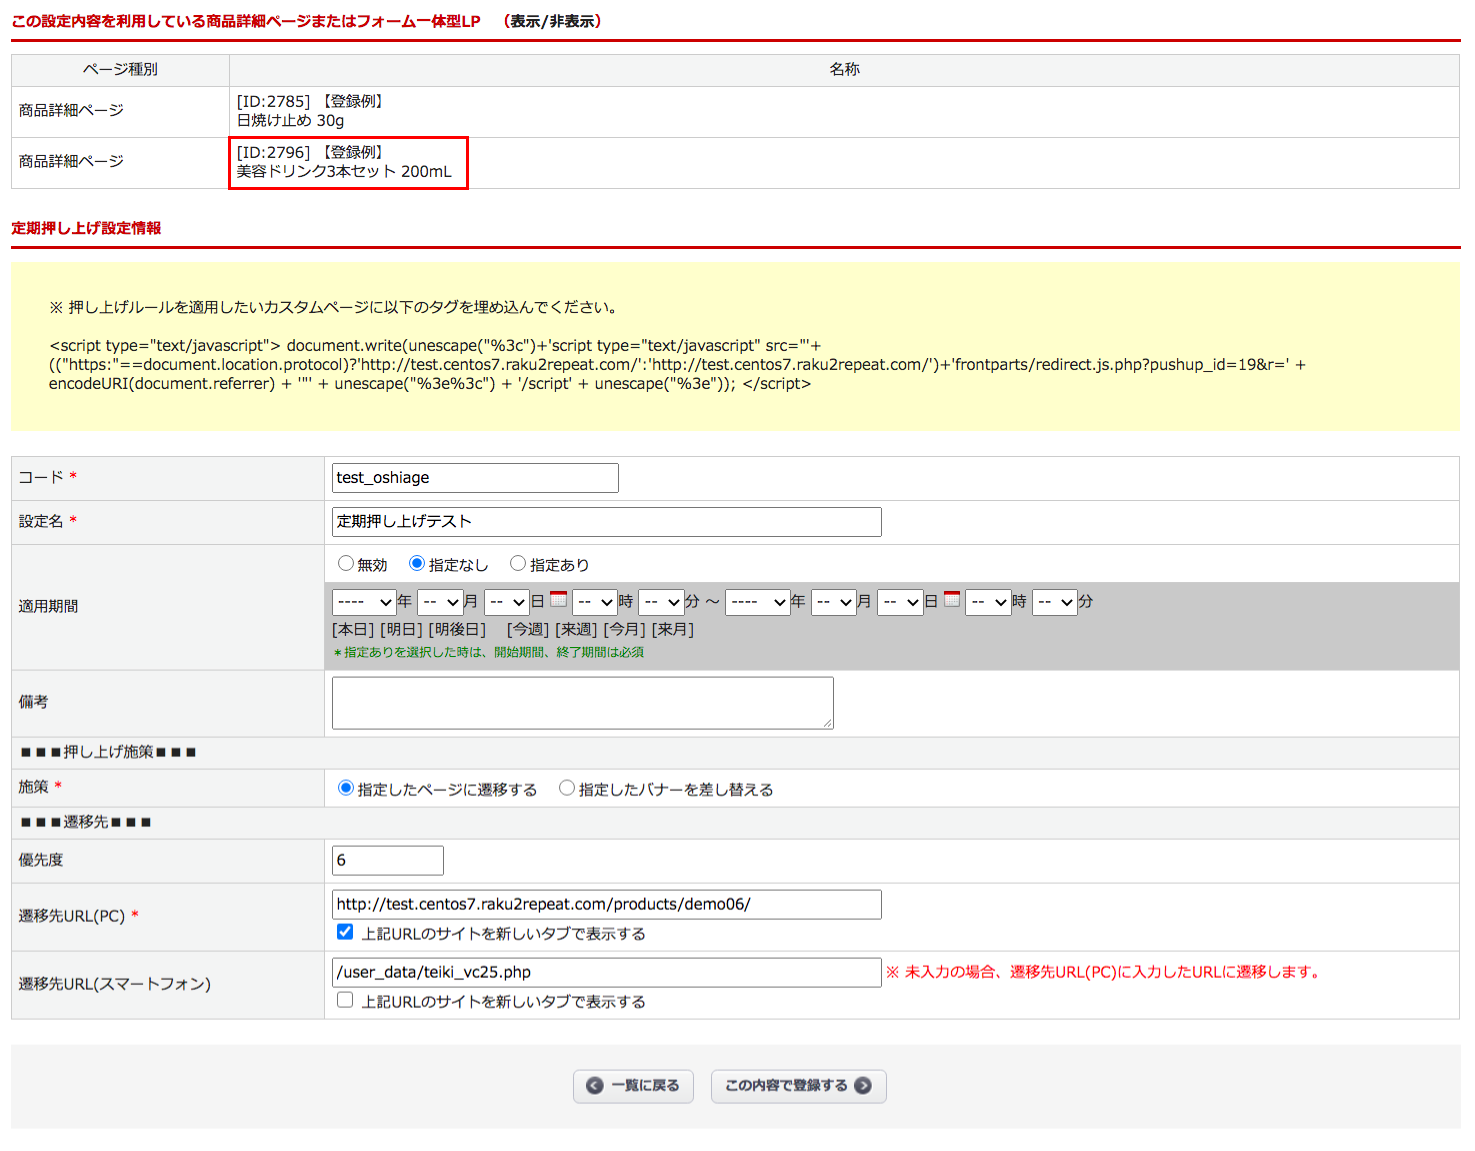The width and height of the screenshot is (1475, 1151).
Task: Click the [来週] quick period link
Action: pyautogui.click(x=576, y=629)
